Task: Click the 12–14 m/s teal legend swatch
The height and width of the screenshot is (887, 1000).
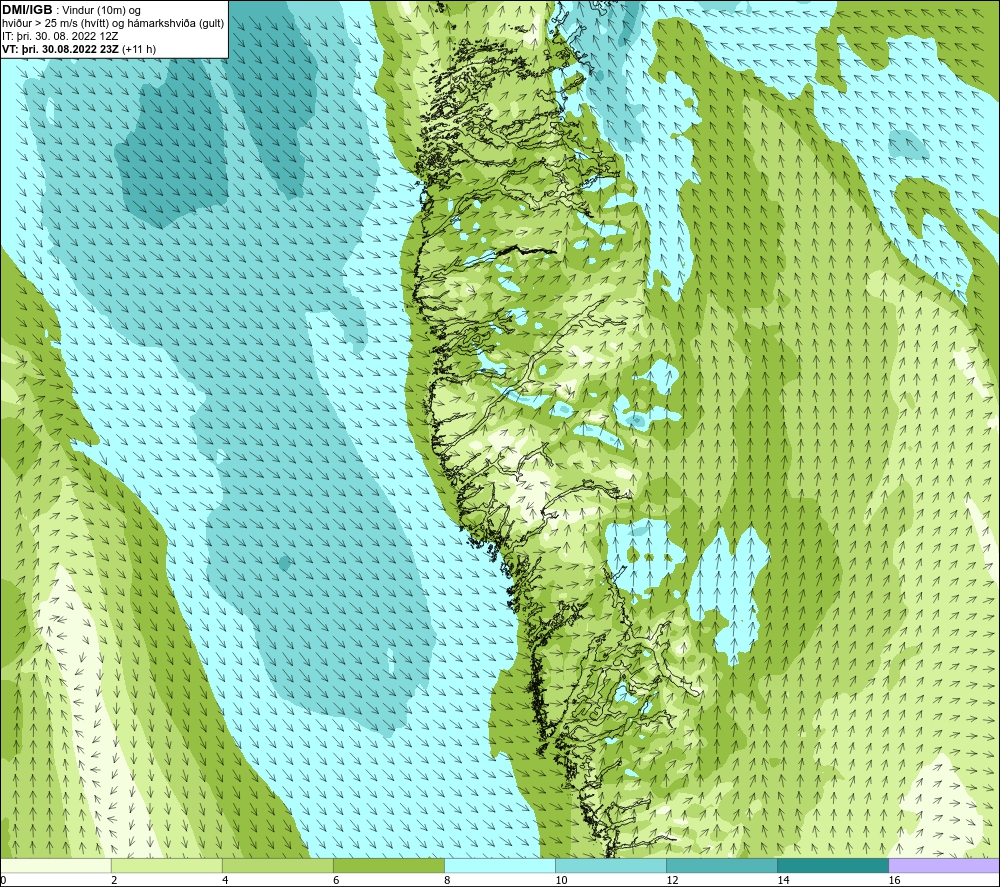Action: 721,866
